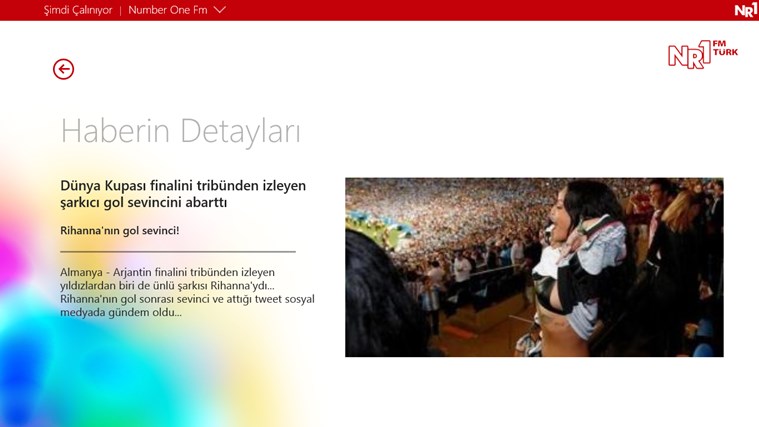This screenshot has height=427, width=759.
Task: Click article body text starting Almanya - Arjantin
Action: coord(187,292)
